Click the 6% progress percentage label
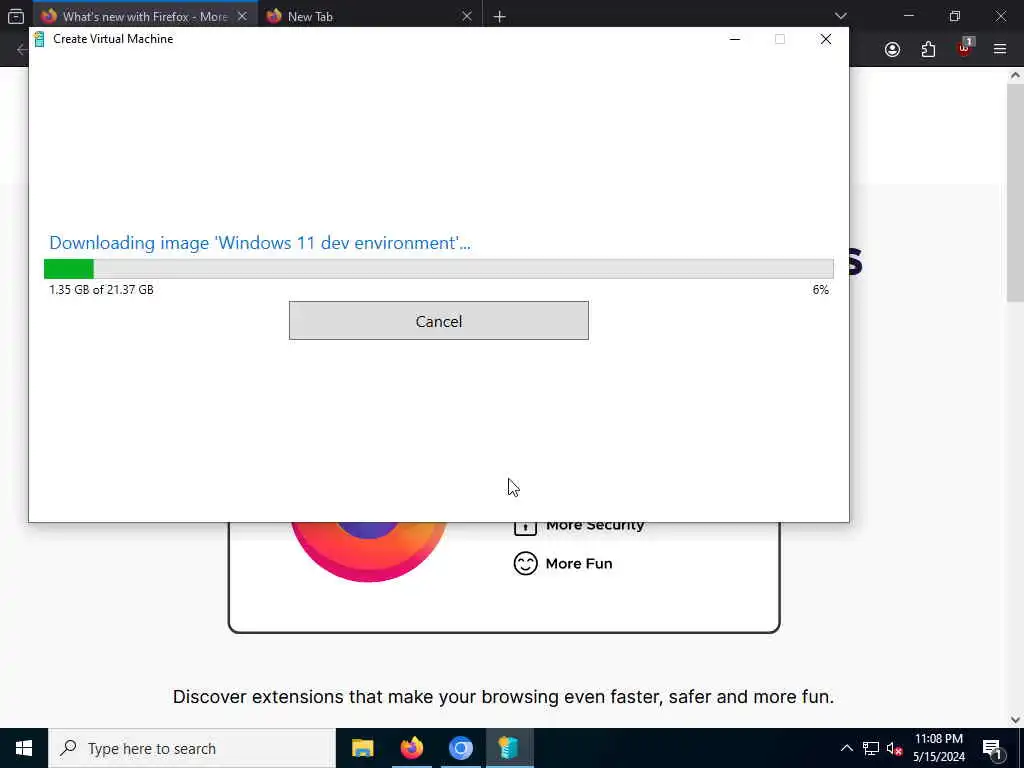 (821, 289)
